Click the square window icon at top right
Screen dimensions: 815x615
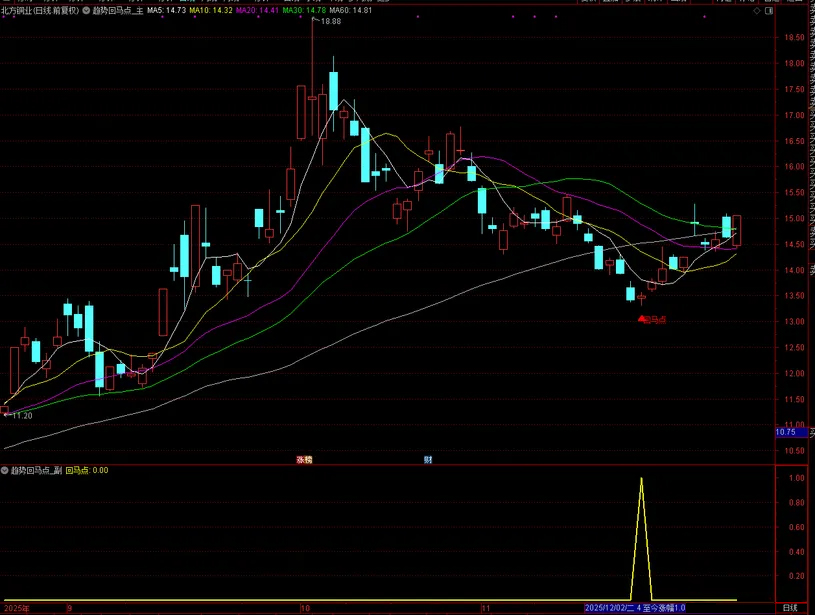(x=768, y=11)
